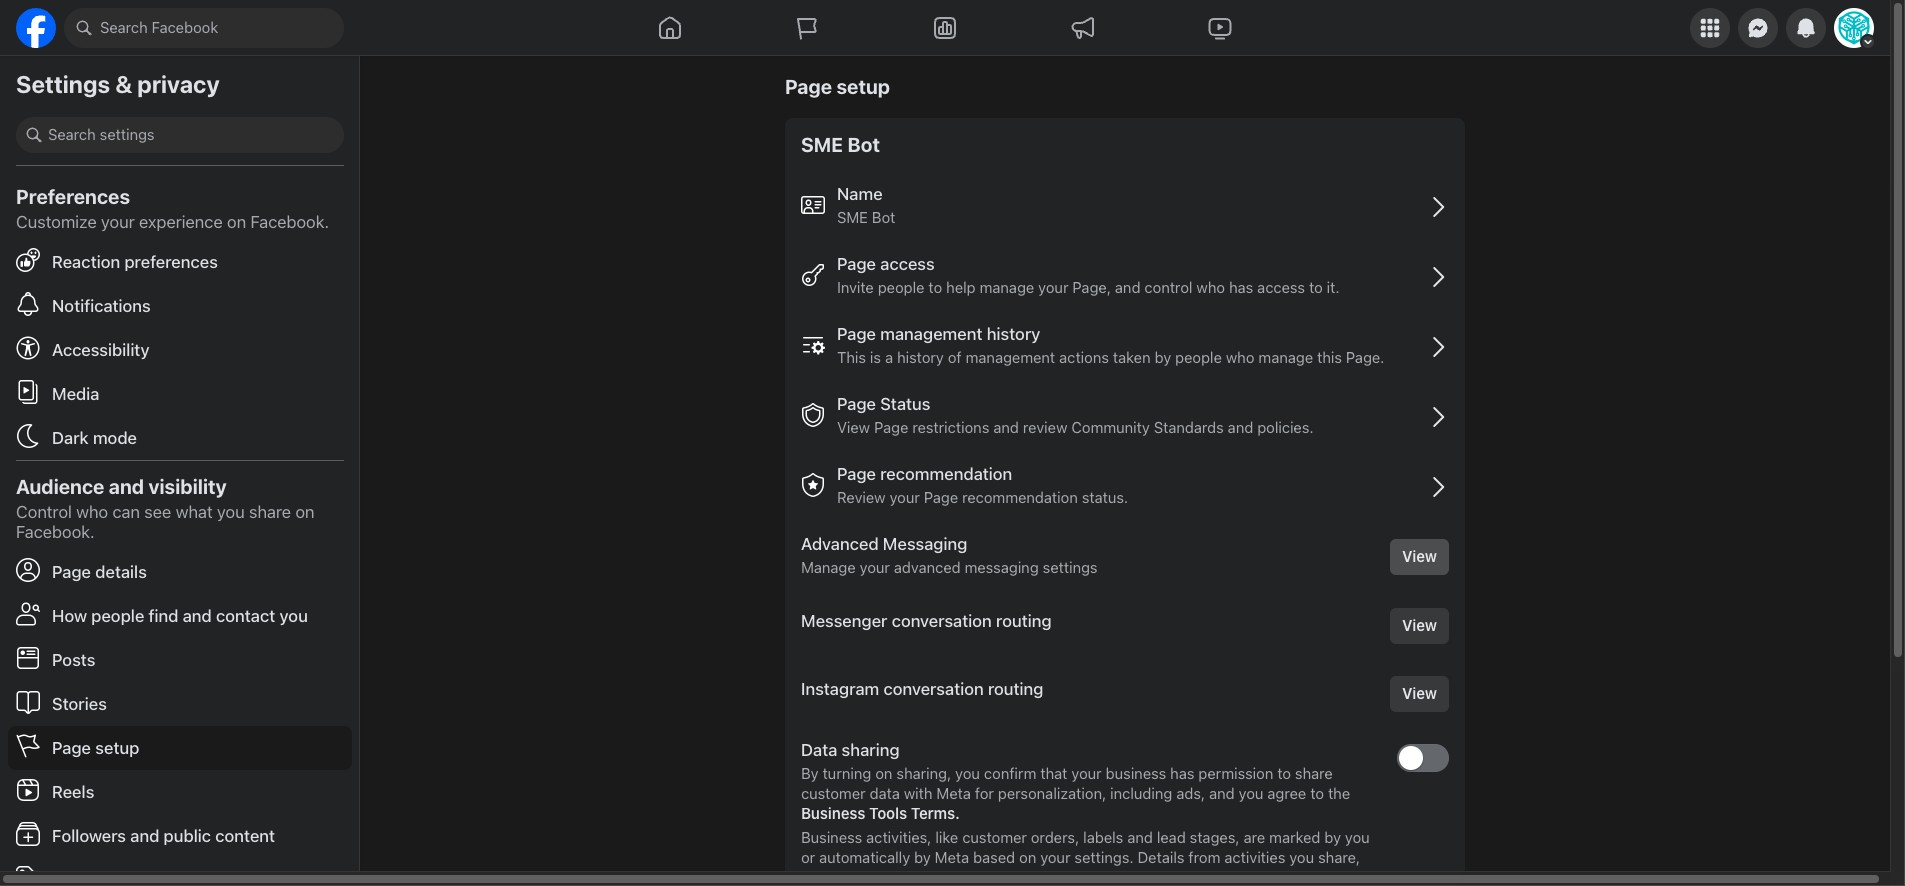Expand the Page recommendation chevron
Image resolution: width=1905 pixels, height=886 pixels.
[1438, 487]
